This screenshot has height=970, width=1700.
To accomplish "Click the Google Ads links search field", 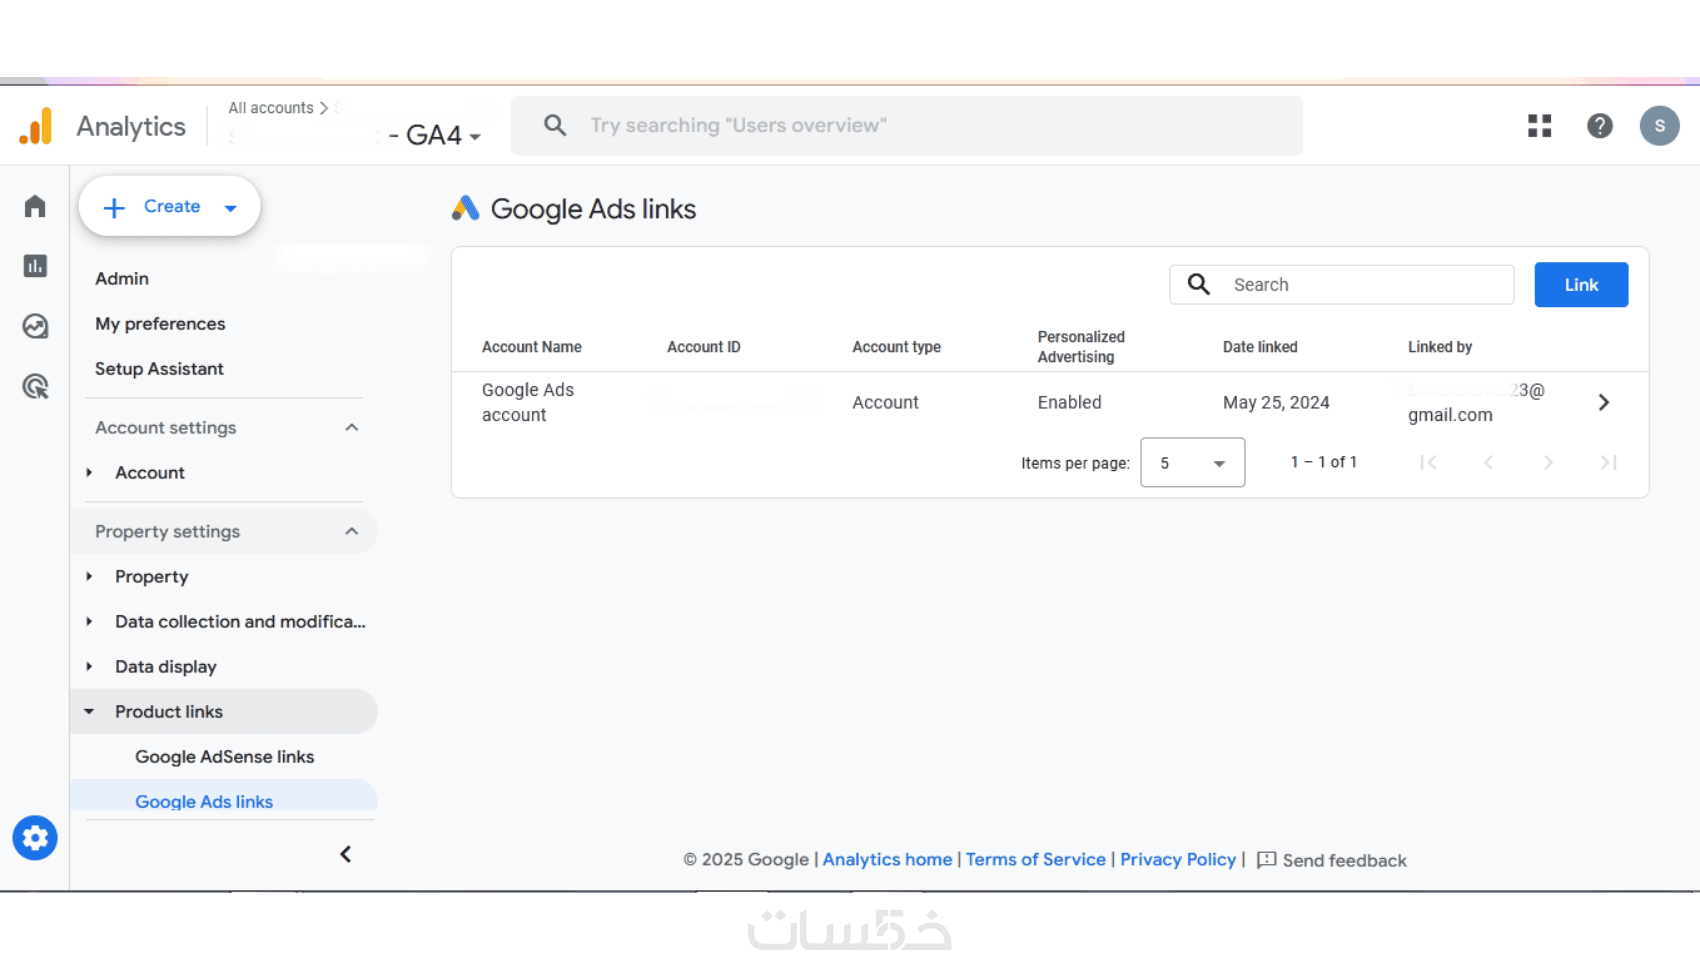I will (x=1360, y=285).
